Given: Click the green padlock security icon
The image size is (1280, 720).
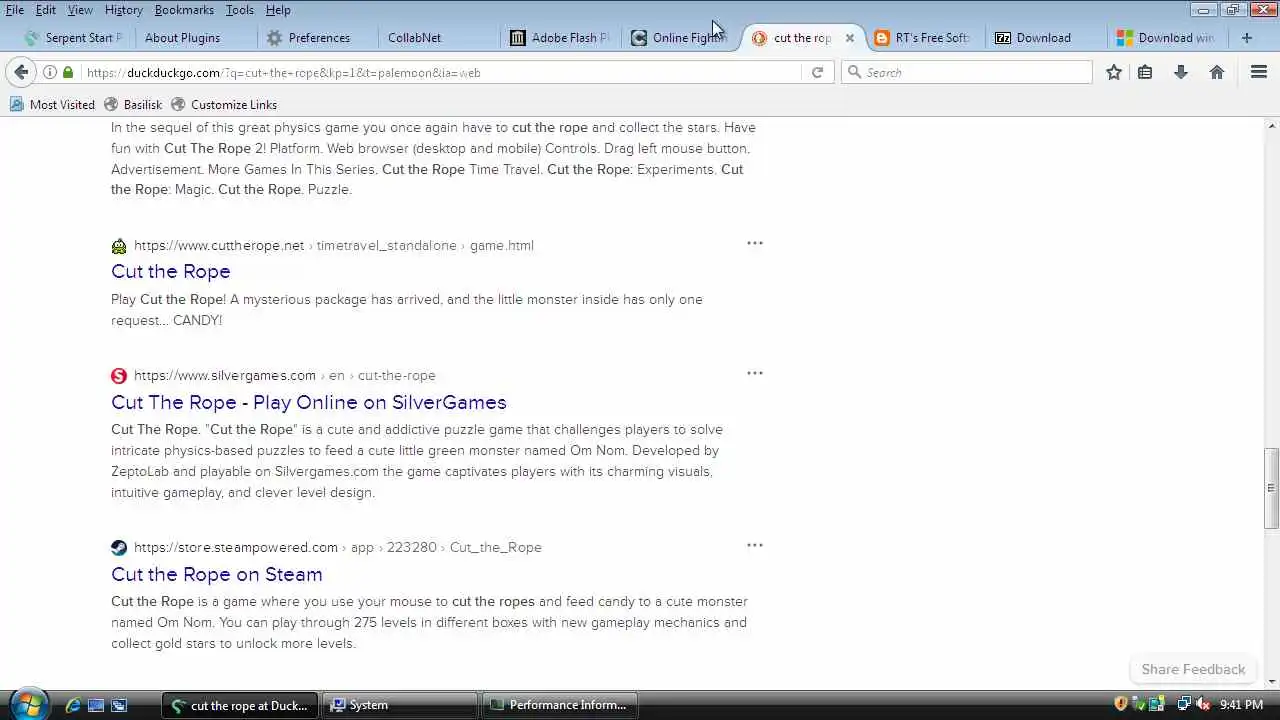Looking at the screenshot, I should 68,72.
